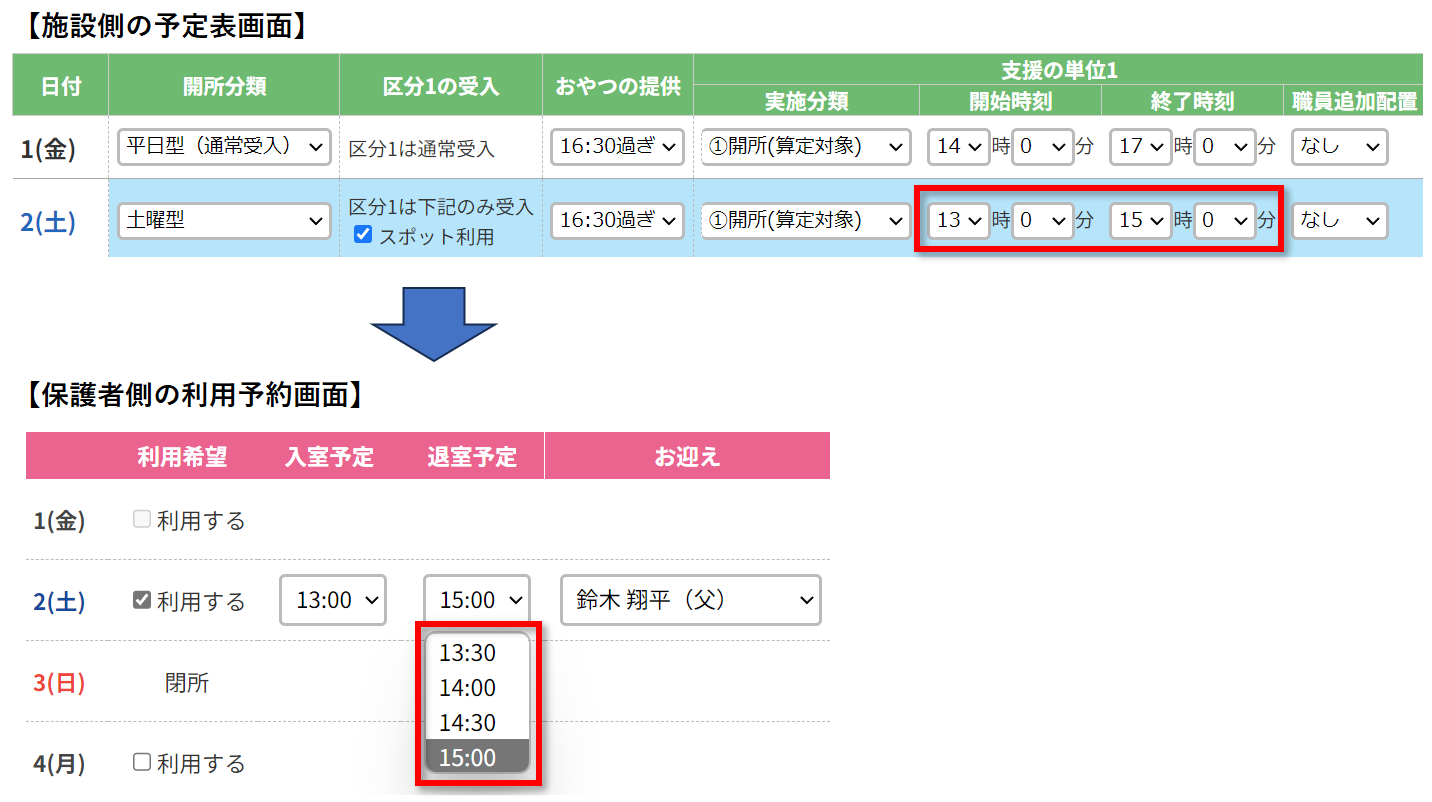Image resolution: width=1432 pixels, height=802 pixels.
Task: Open start hour 13 dropdown for 2(土)
Action: 958,221
